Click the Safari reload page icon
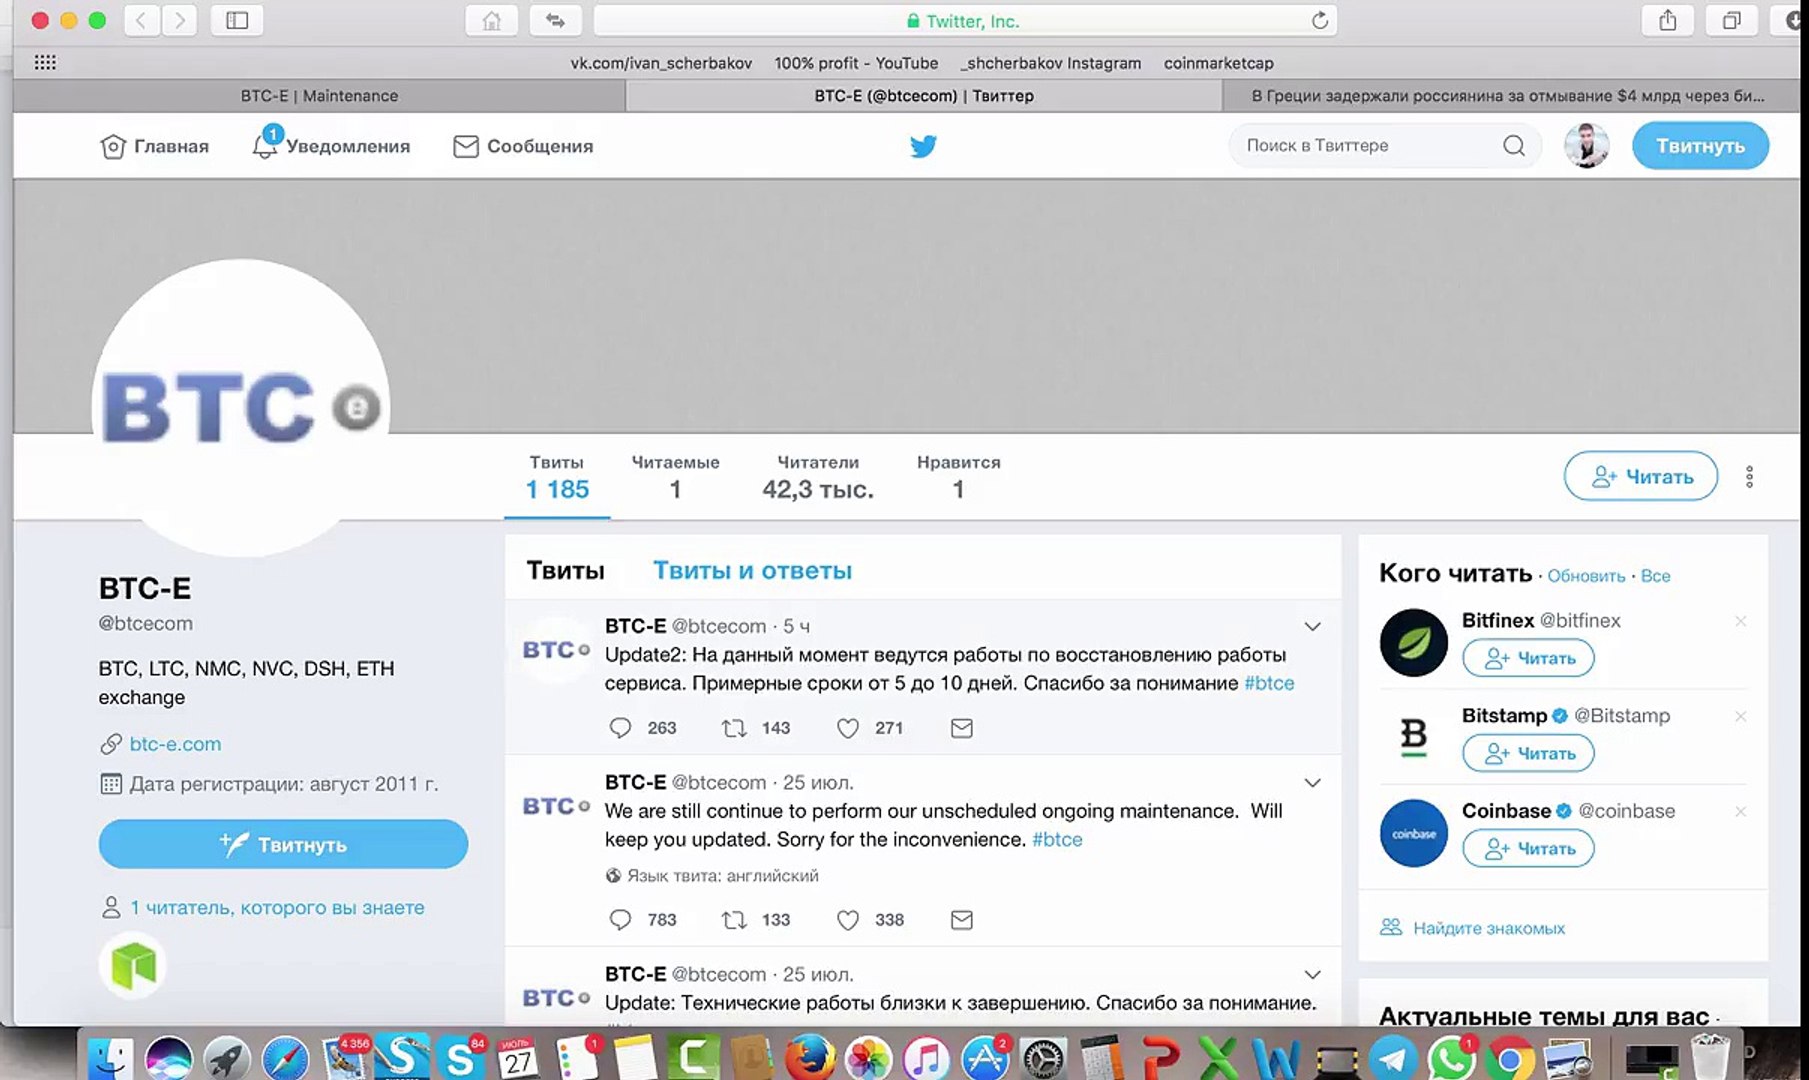The height and width of the screenshot is (1080, 1809). [x=1320, y=21]
